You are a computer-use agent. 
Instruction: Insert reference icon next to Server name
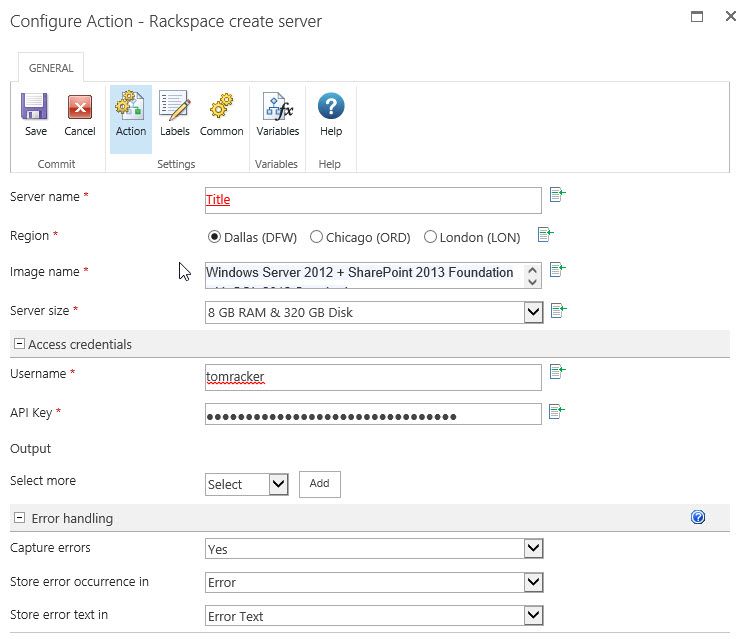click(x=558, y=194)
